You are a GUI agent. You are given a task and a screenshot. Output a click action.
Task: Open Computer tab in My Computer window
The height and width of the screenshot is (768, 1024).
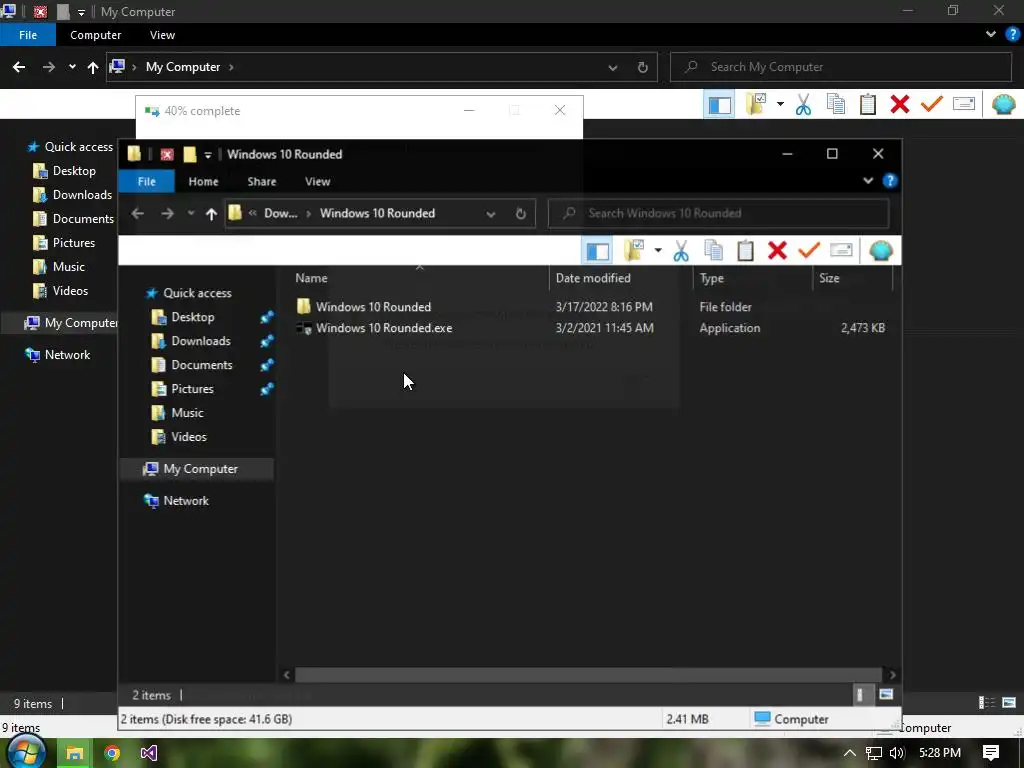point(95,35)
